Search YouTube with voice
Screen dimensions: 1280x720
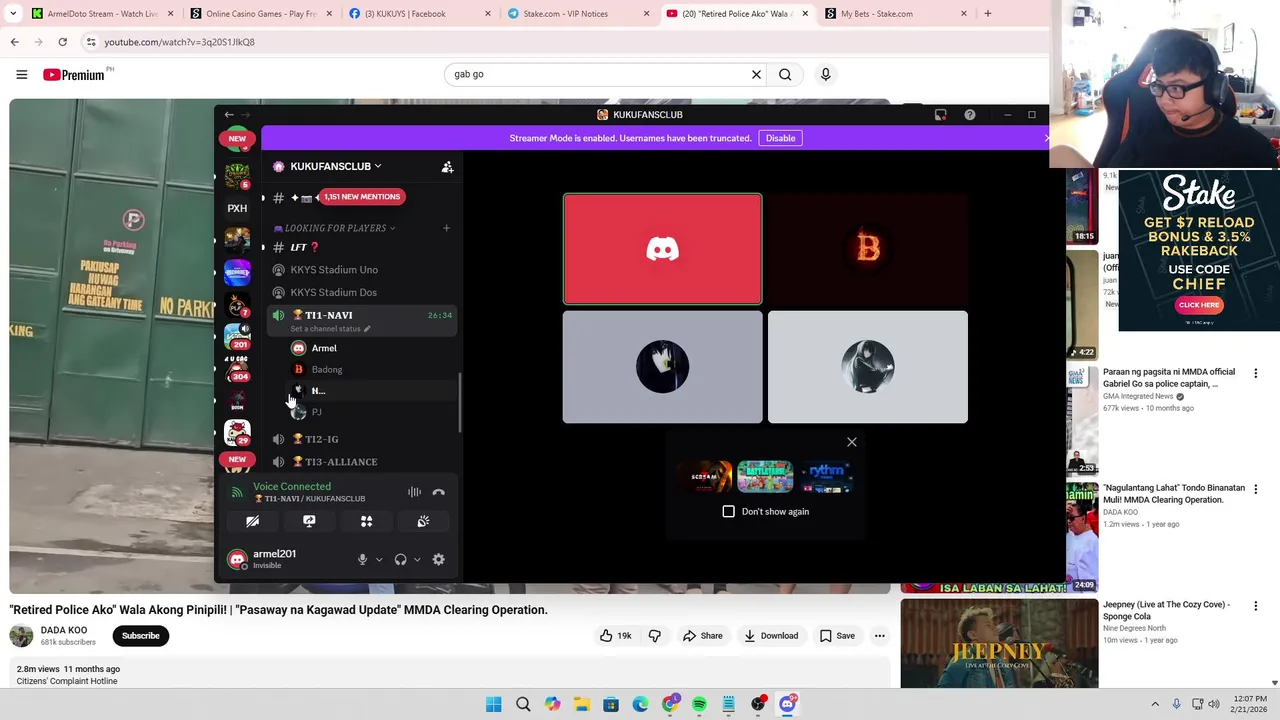(x=825, y=74)
